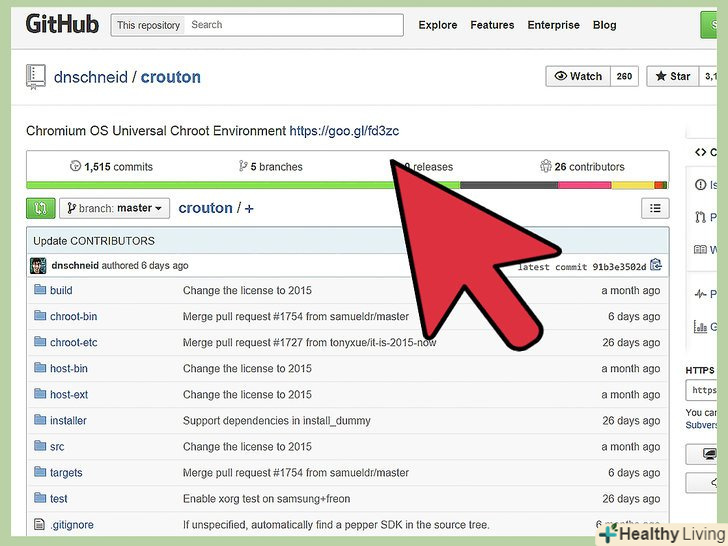Open the Pull requests sidebar icon
The width and height of the screenshot is (728, 546).
click(700, 217)
